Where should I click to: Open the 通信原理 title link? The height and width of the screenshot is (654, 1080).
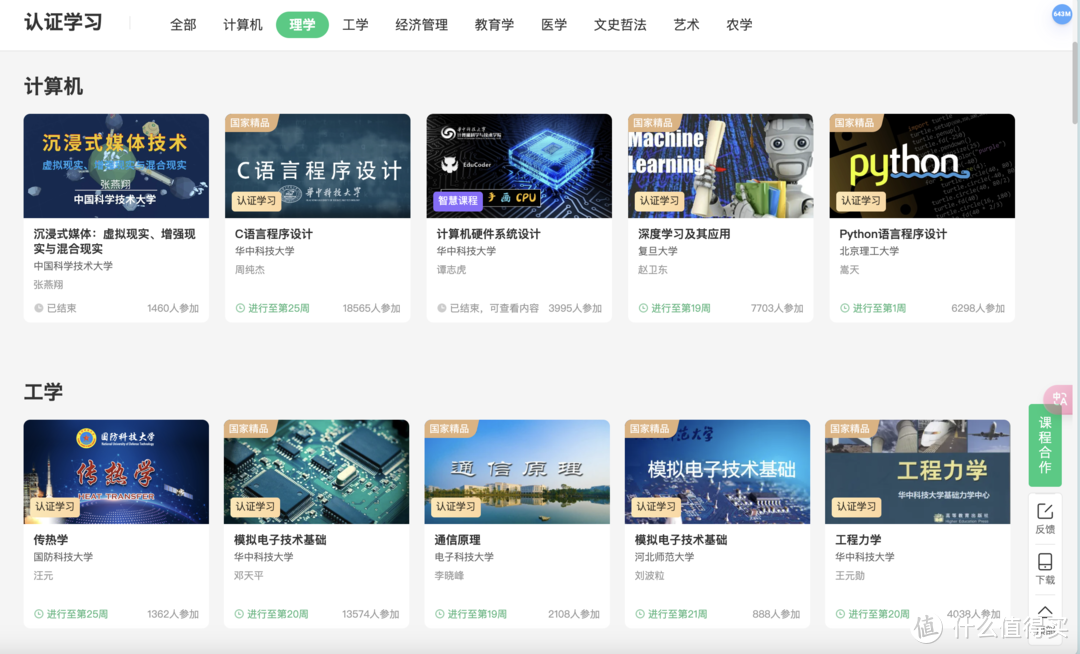click(457, 540)
